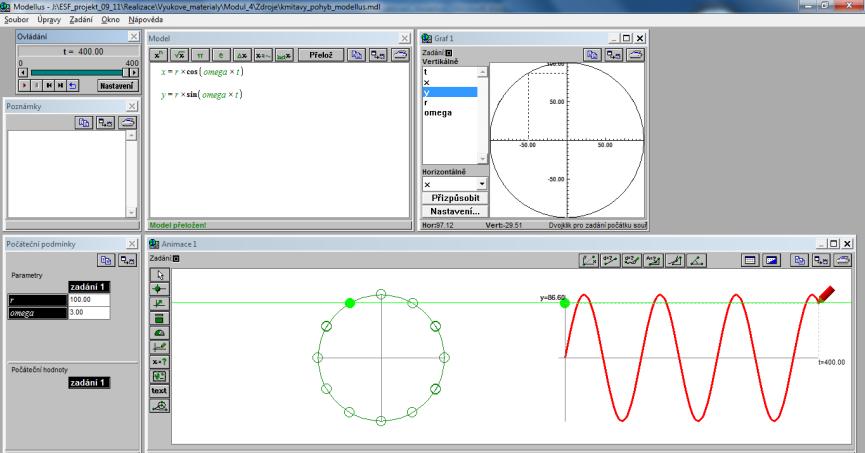Click Přelož to interpret the model
The height and width of the screenshot is (453, 865).
coord(321,55)
